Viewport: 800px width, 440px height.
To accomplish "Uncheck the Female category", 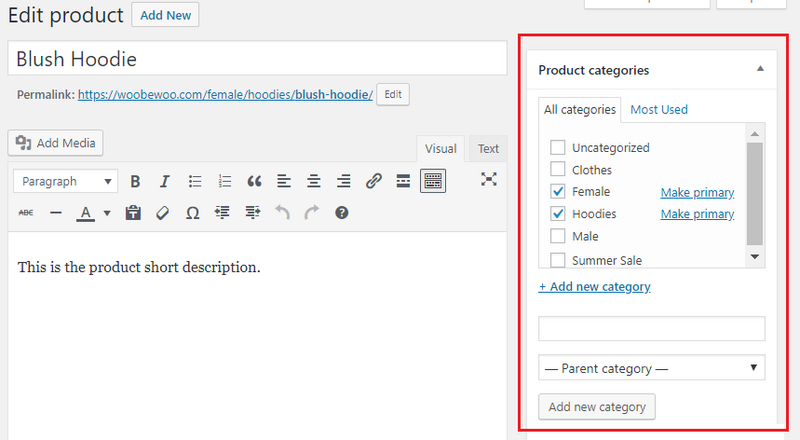I will [x=558, y=191].
